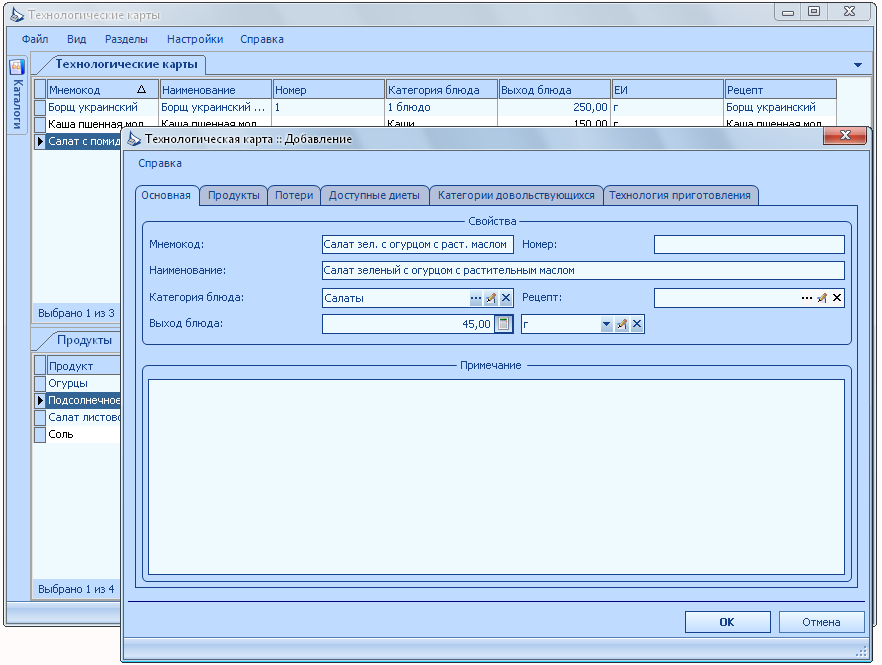
Task: Click app icon in main window title bar
Action: click(x=17, y=15)
